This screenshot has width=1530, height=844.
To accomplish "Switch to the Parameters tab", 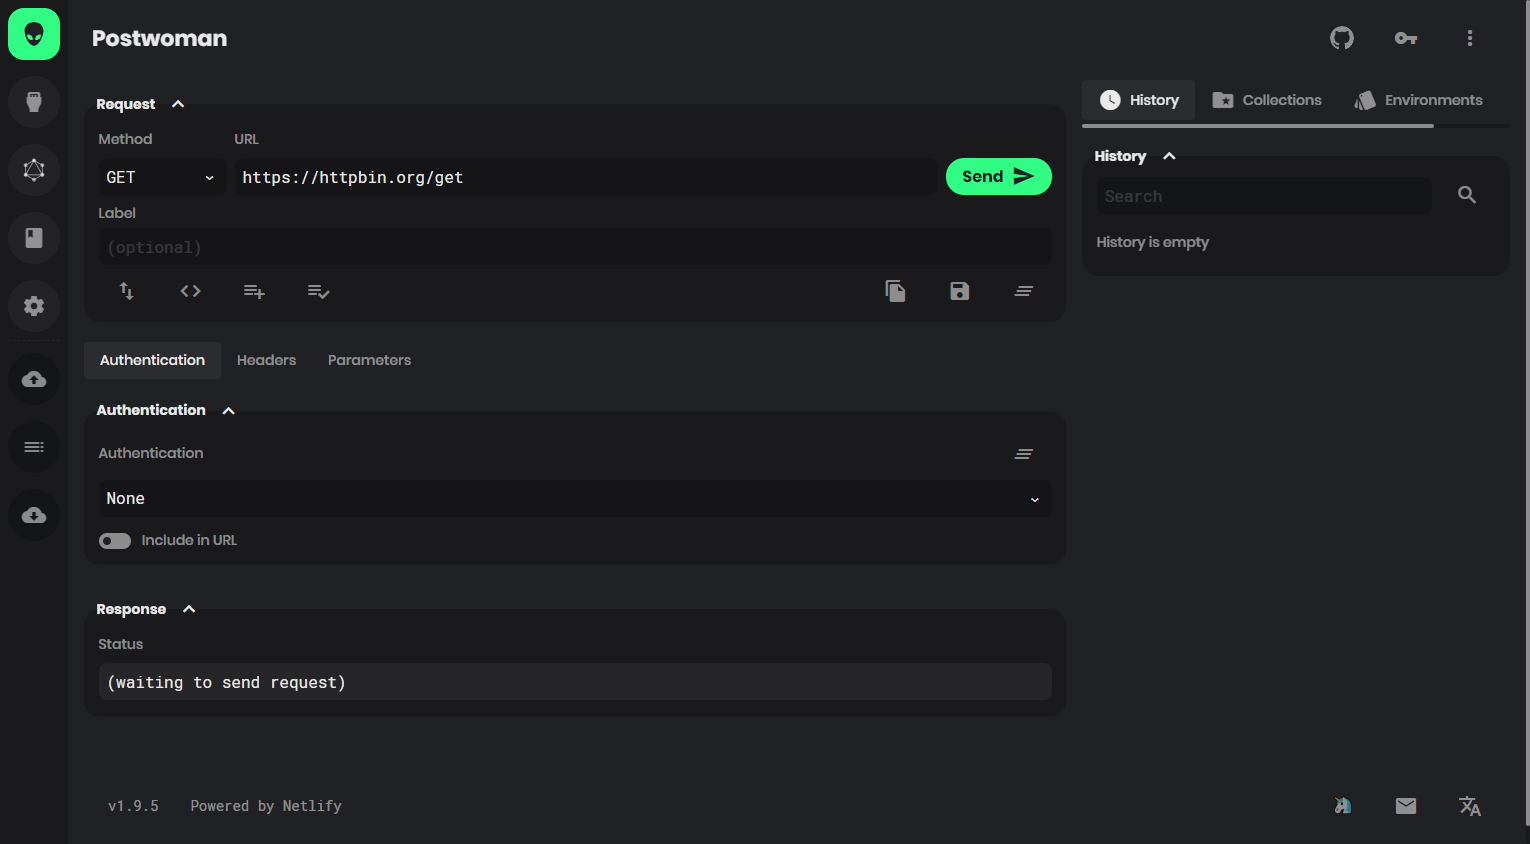I will pyautogui.click(x=369, y=360).
